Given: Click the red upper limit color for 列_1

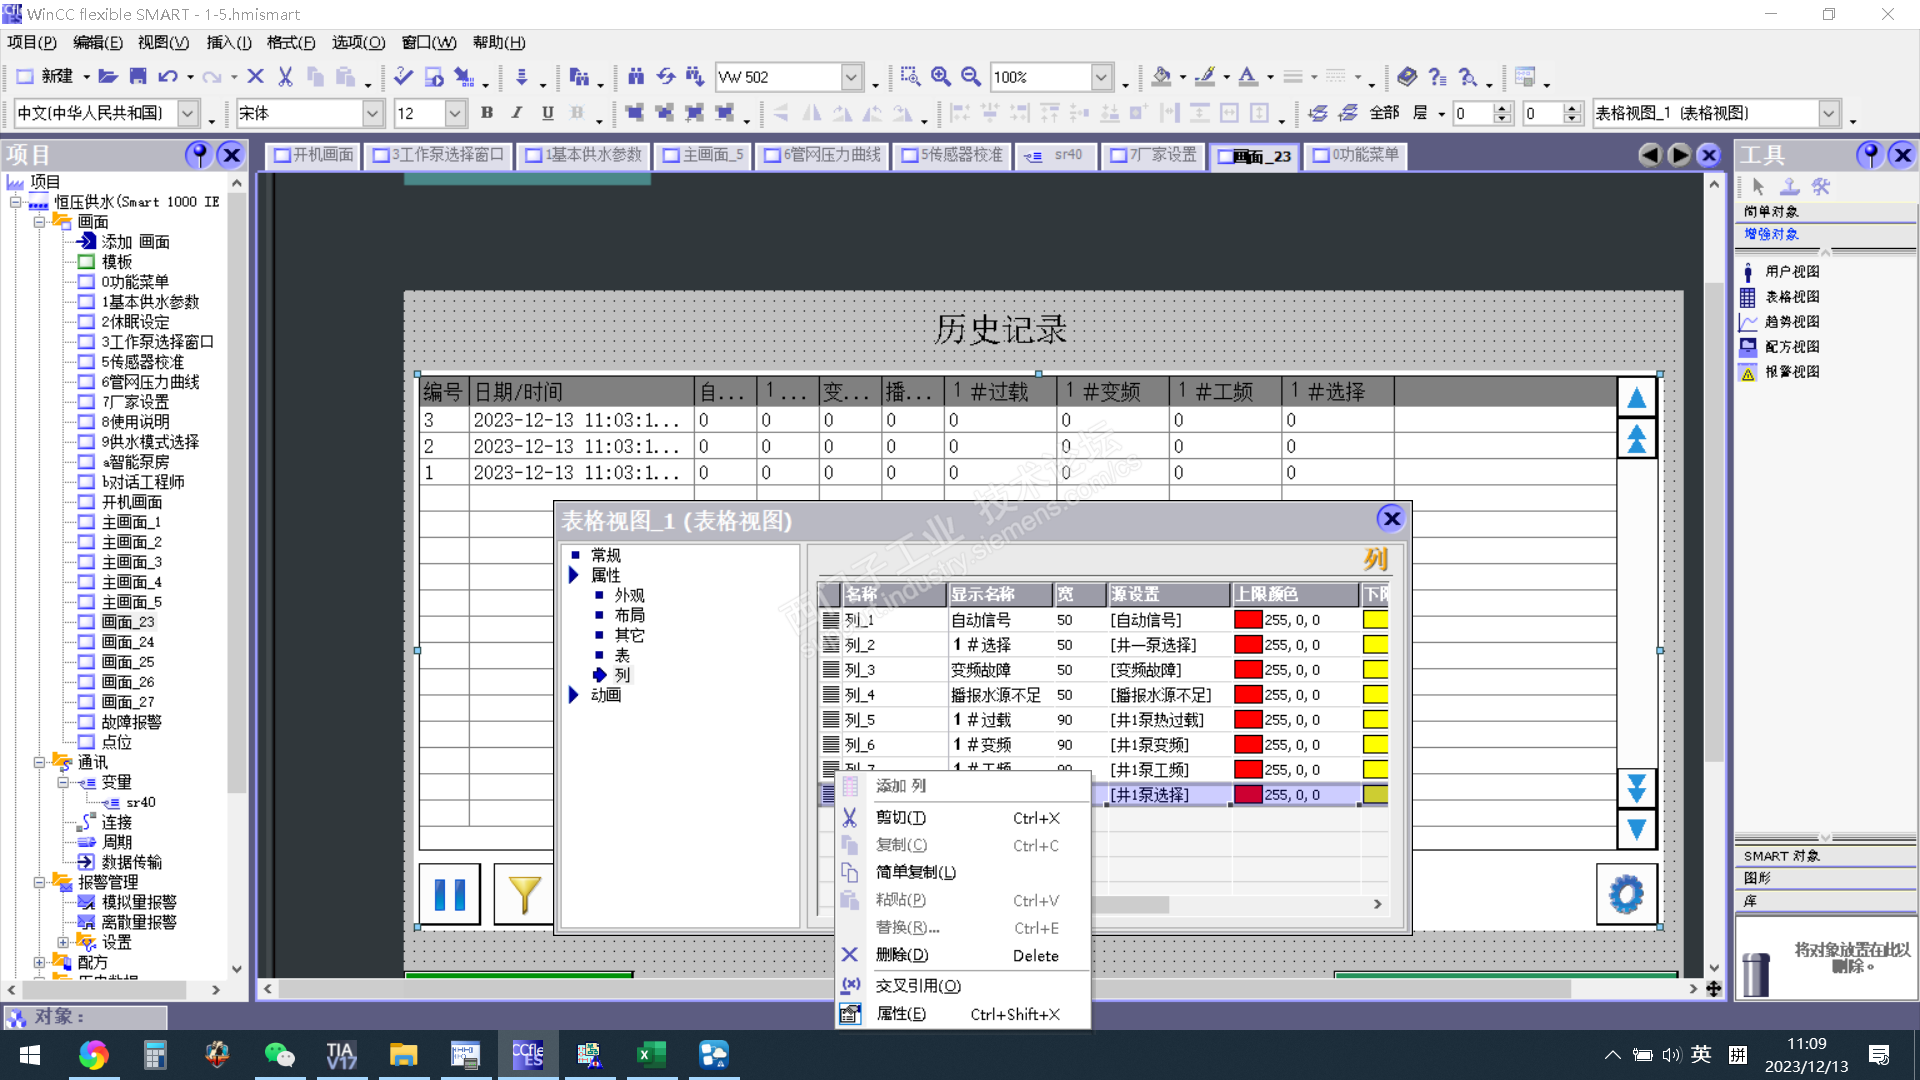Looking at the screenshot, I should pos(1247,620).
